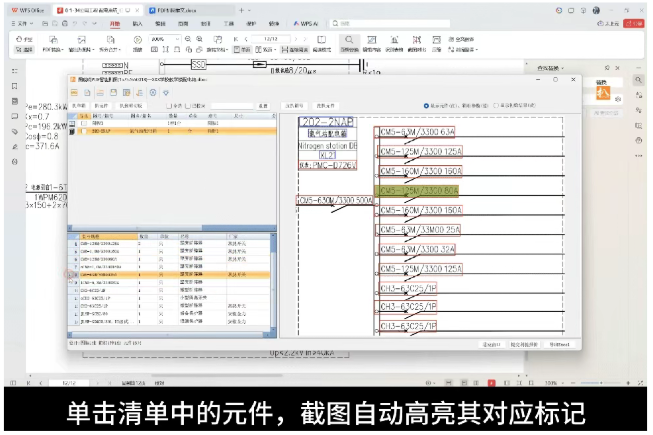Select the second unselected display radio option

496,106
